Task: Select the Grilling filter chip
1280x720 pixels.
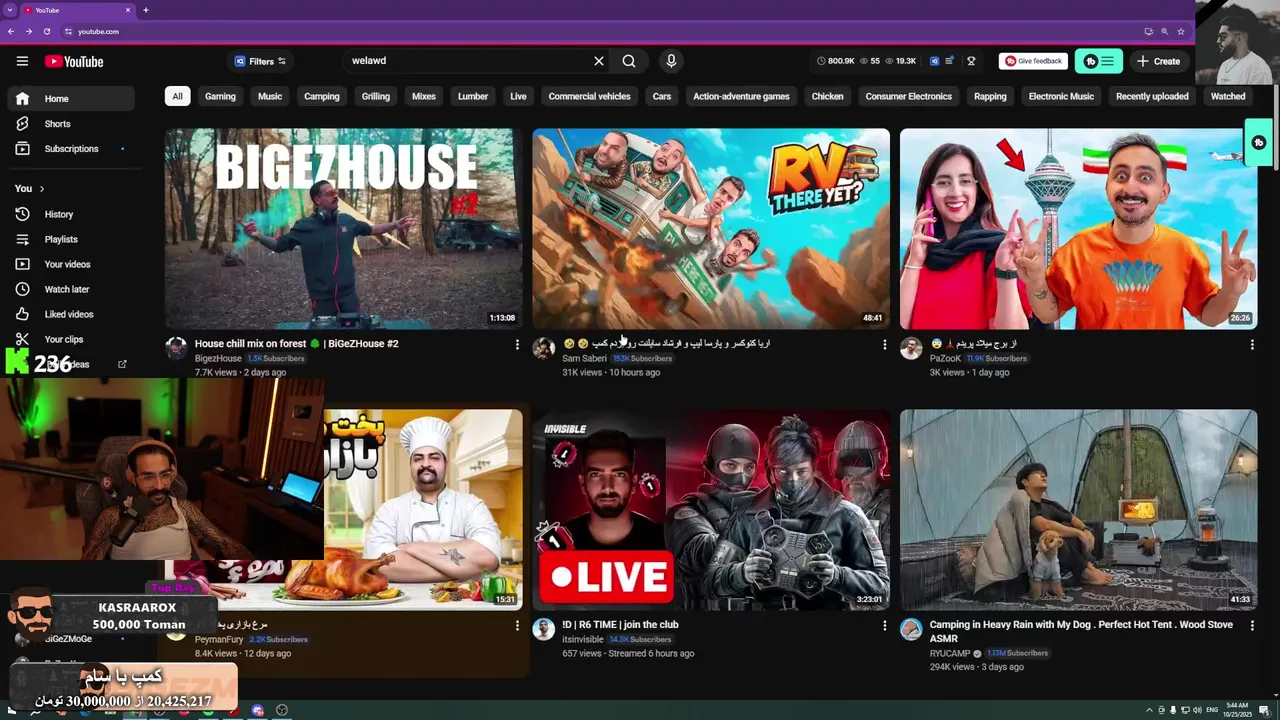Action: pos(376,96)
